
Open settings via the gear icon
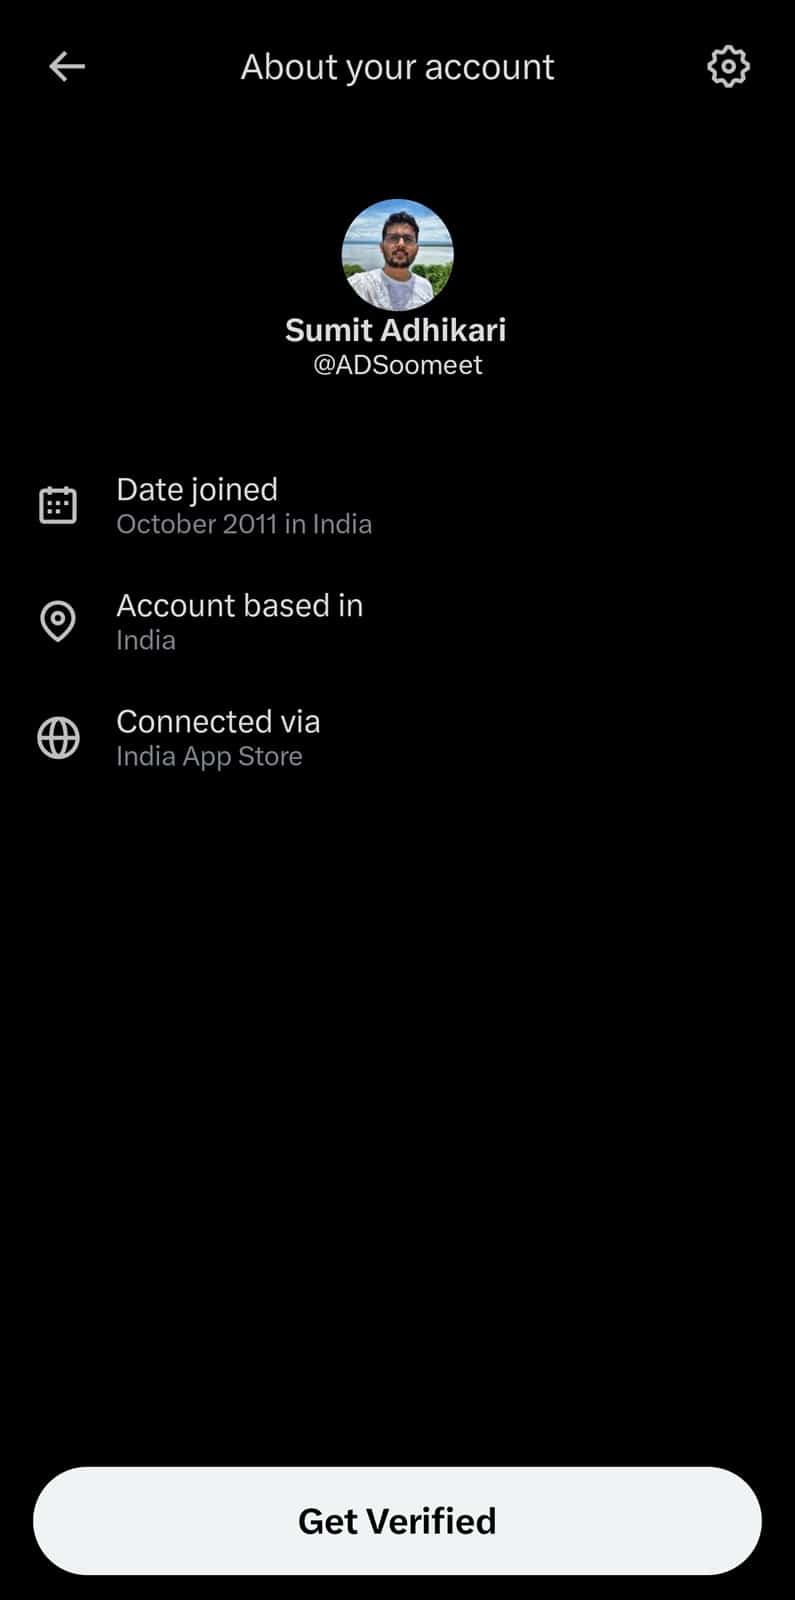tap(728, 67)
